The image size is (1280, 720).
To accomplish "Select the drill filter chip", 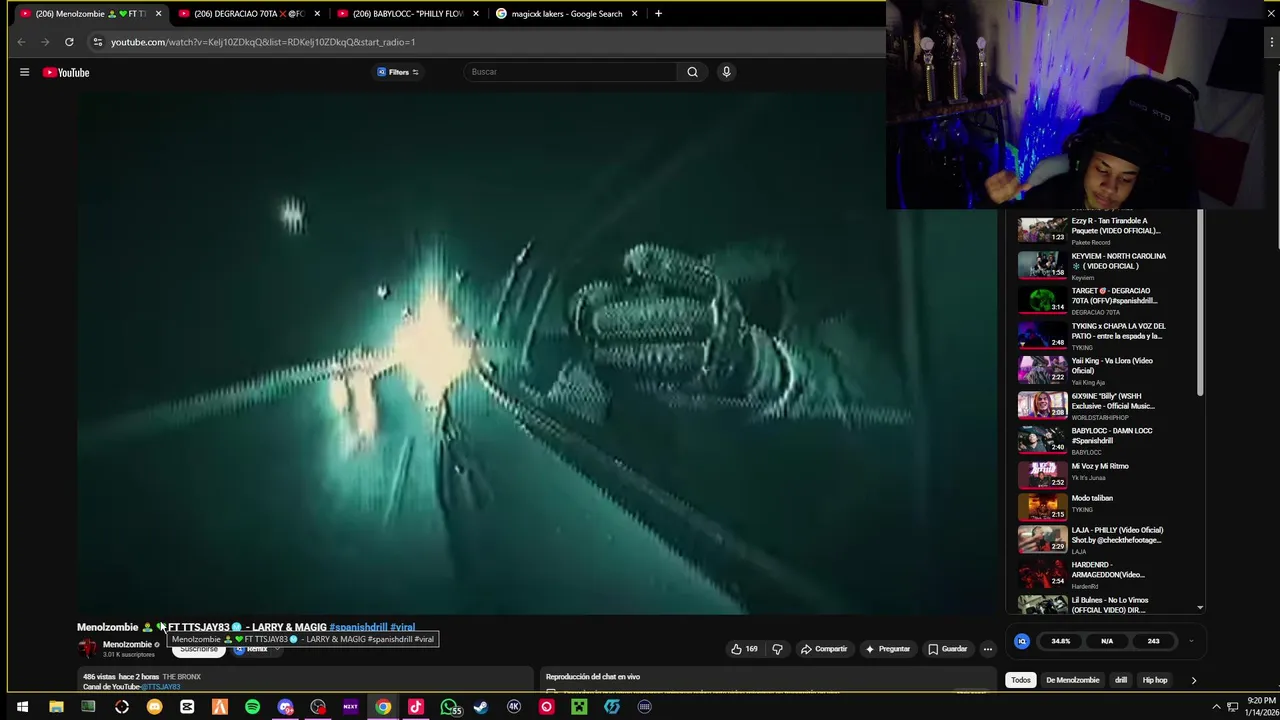I will [1121, 680].
